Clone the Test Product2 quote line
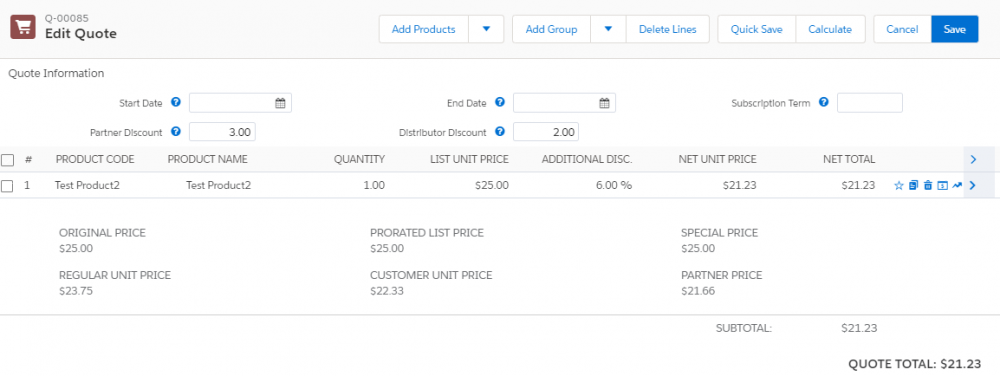This screenshot has height=376, width=1000. pyautogui.click(x=914, y=185)
